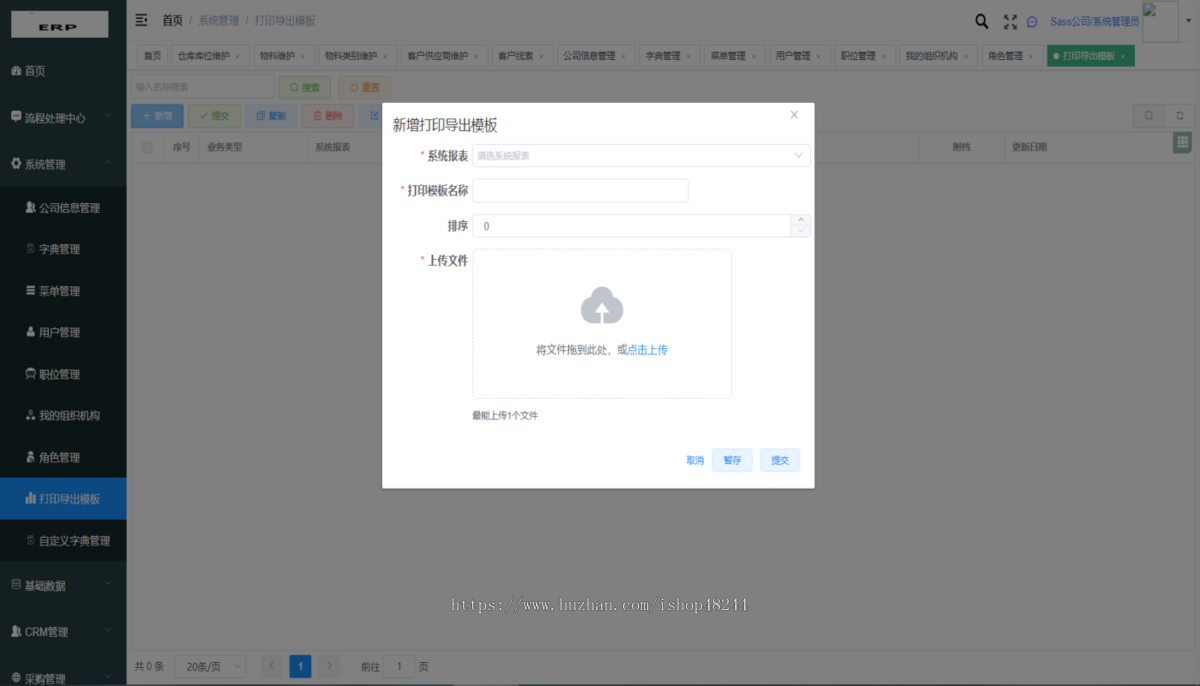
Task: Open 首页 in the left sidebar
Action: tap(63, 71)
